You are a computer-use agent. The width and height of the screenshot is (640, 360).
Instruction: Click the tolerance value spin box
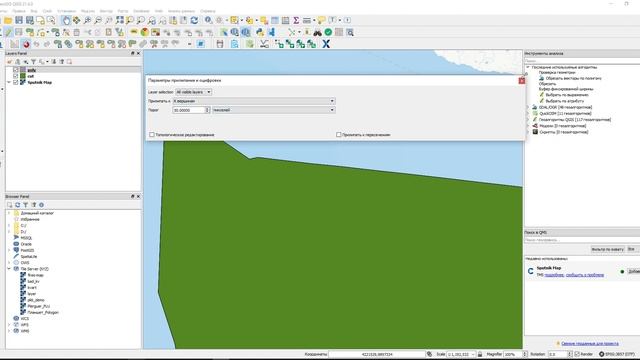191,110
